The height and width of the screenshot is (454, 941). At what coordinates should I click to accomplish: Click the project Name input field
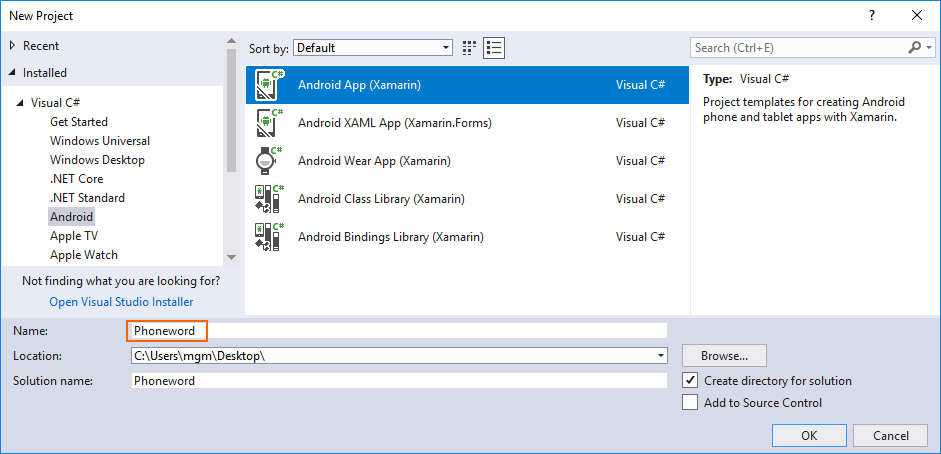[x=400, y=331]
